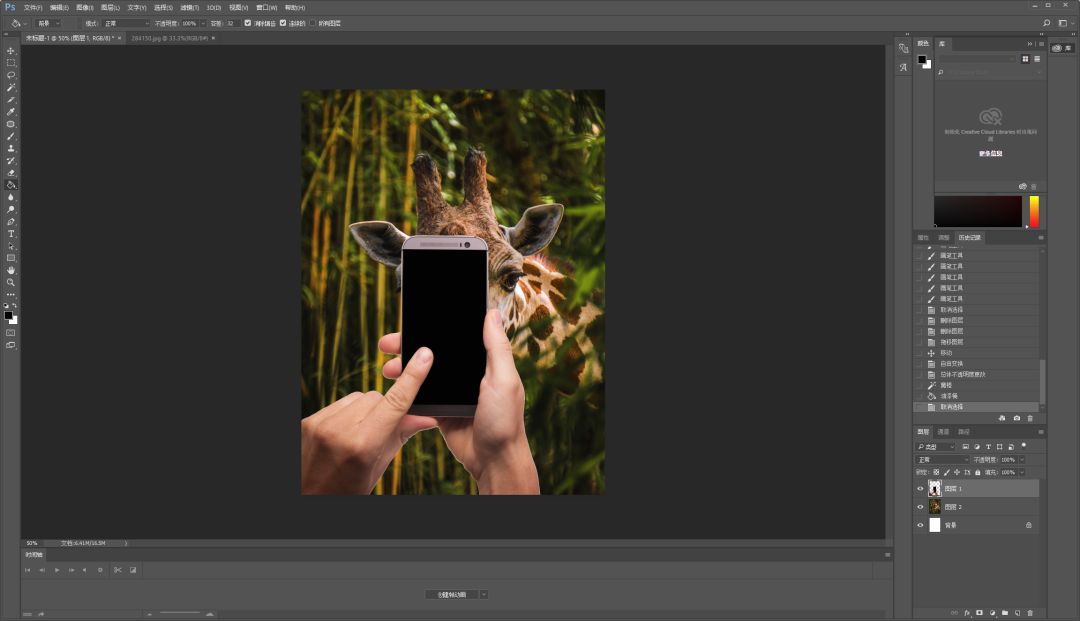Switch to the 284150.jpg document tab

[168, 38]
